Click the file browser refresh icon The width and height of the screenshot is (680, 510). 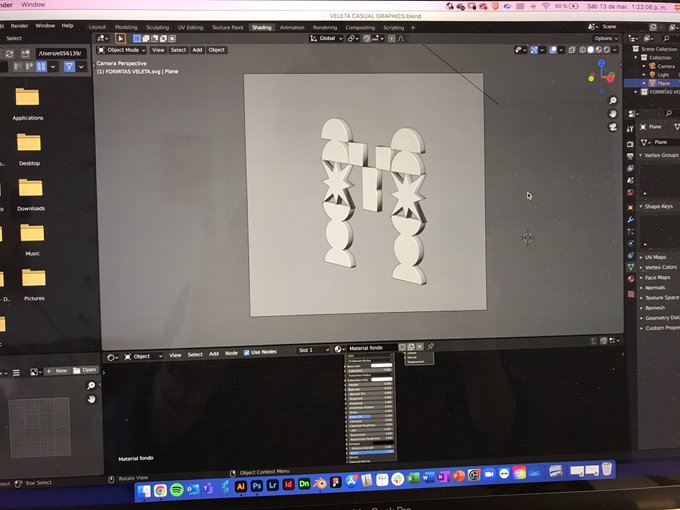tap(10, 54)
